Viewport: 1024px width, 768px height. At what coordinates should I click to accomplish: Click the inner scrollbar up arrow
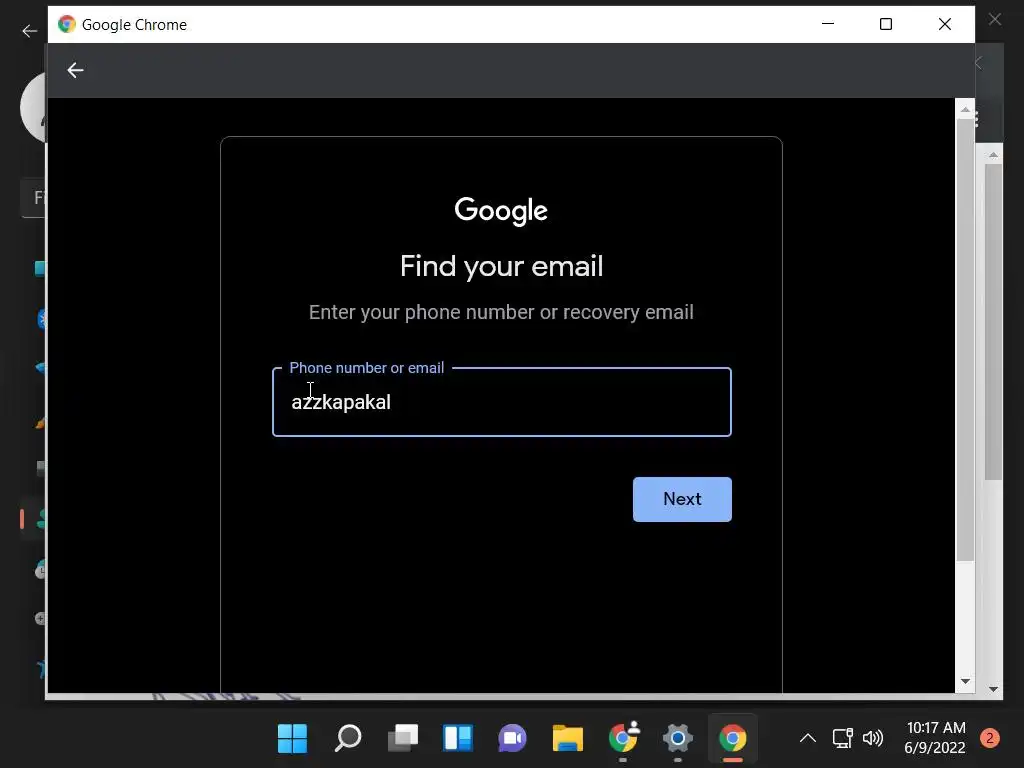[965, 109]
